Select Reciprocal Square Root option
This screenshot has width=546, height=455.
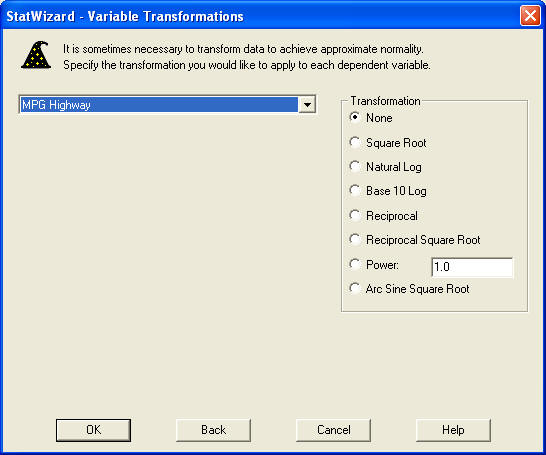click(x=415, y=240)
